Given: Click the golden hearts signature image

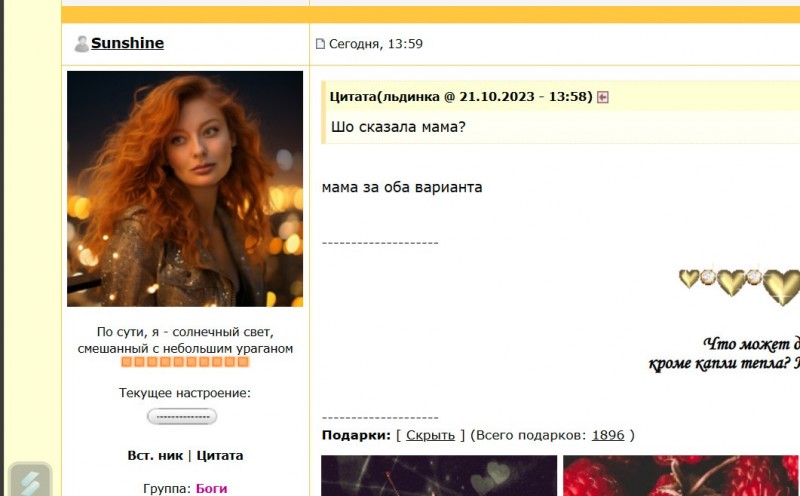Looking at the screenshot, I should [x=739, y=283].
